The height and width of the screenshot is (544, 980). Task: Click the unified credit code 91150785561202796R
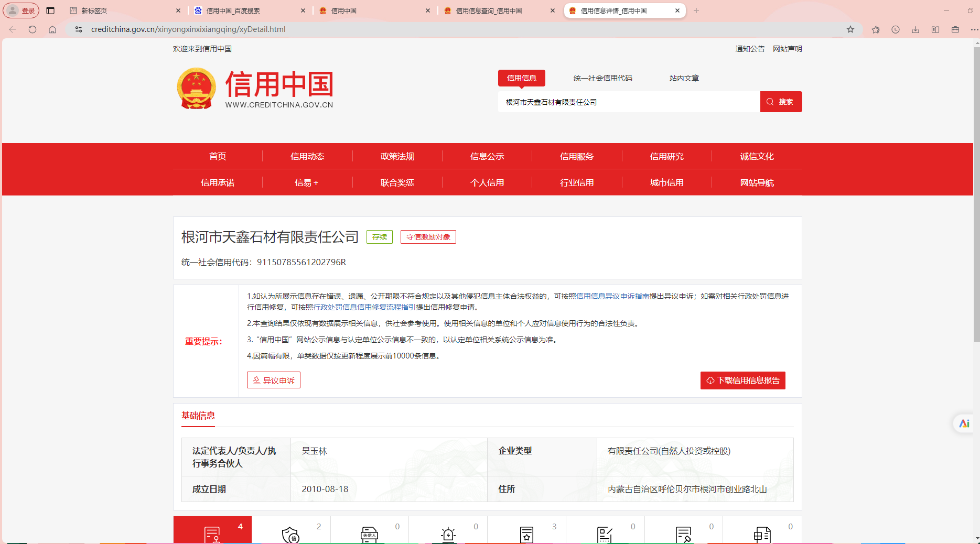coord(301,262)
